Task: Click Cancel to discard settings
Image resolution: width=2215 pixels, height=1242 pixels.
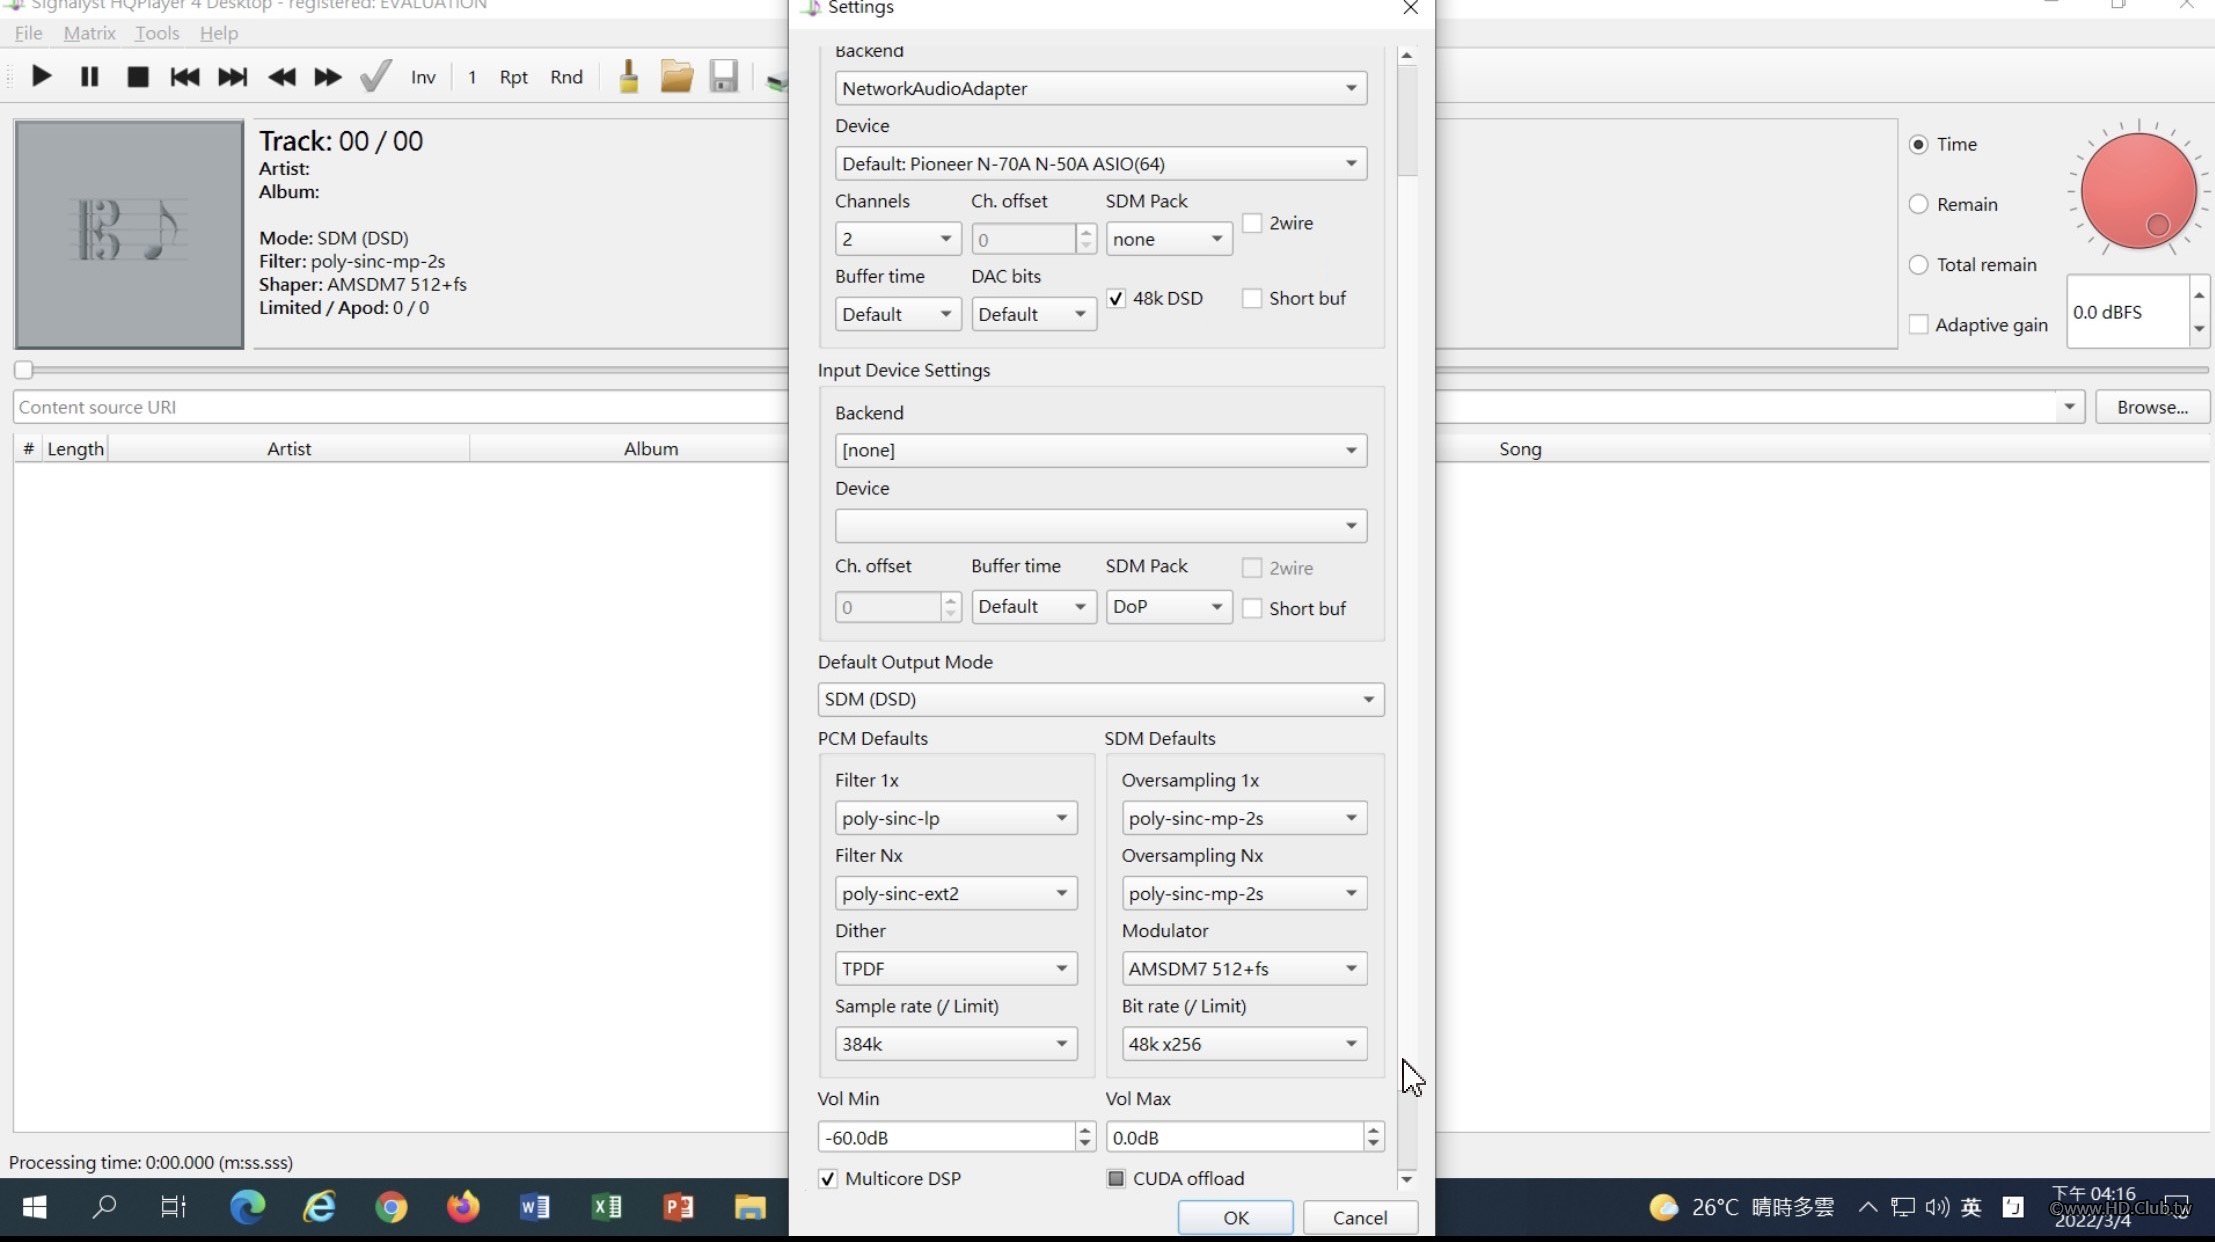Action: (1359, 1218)
